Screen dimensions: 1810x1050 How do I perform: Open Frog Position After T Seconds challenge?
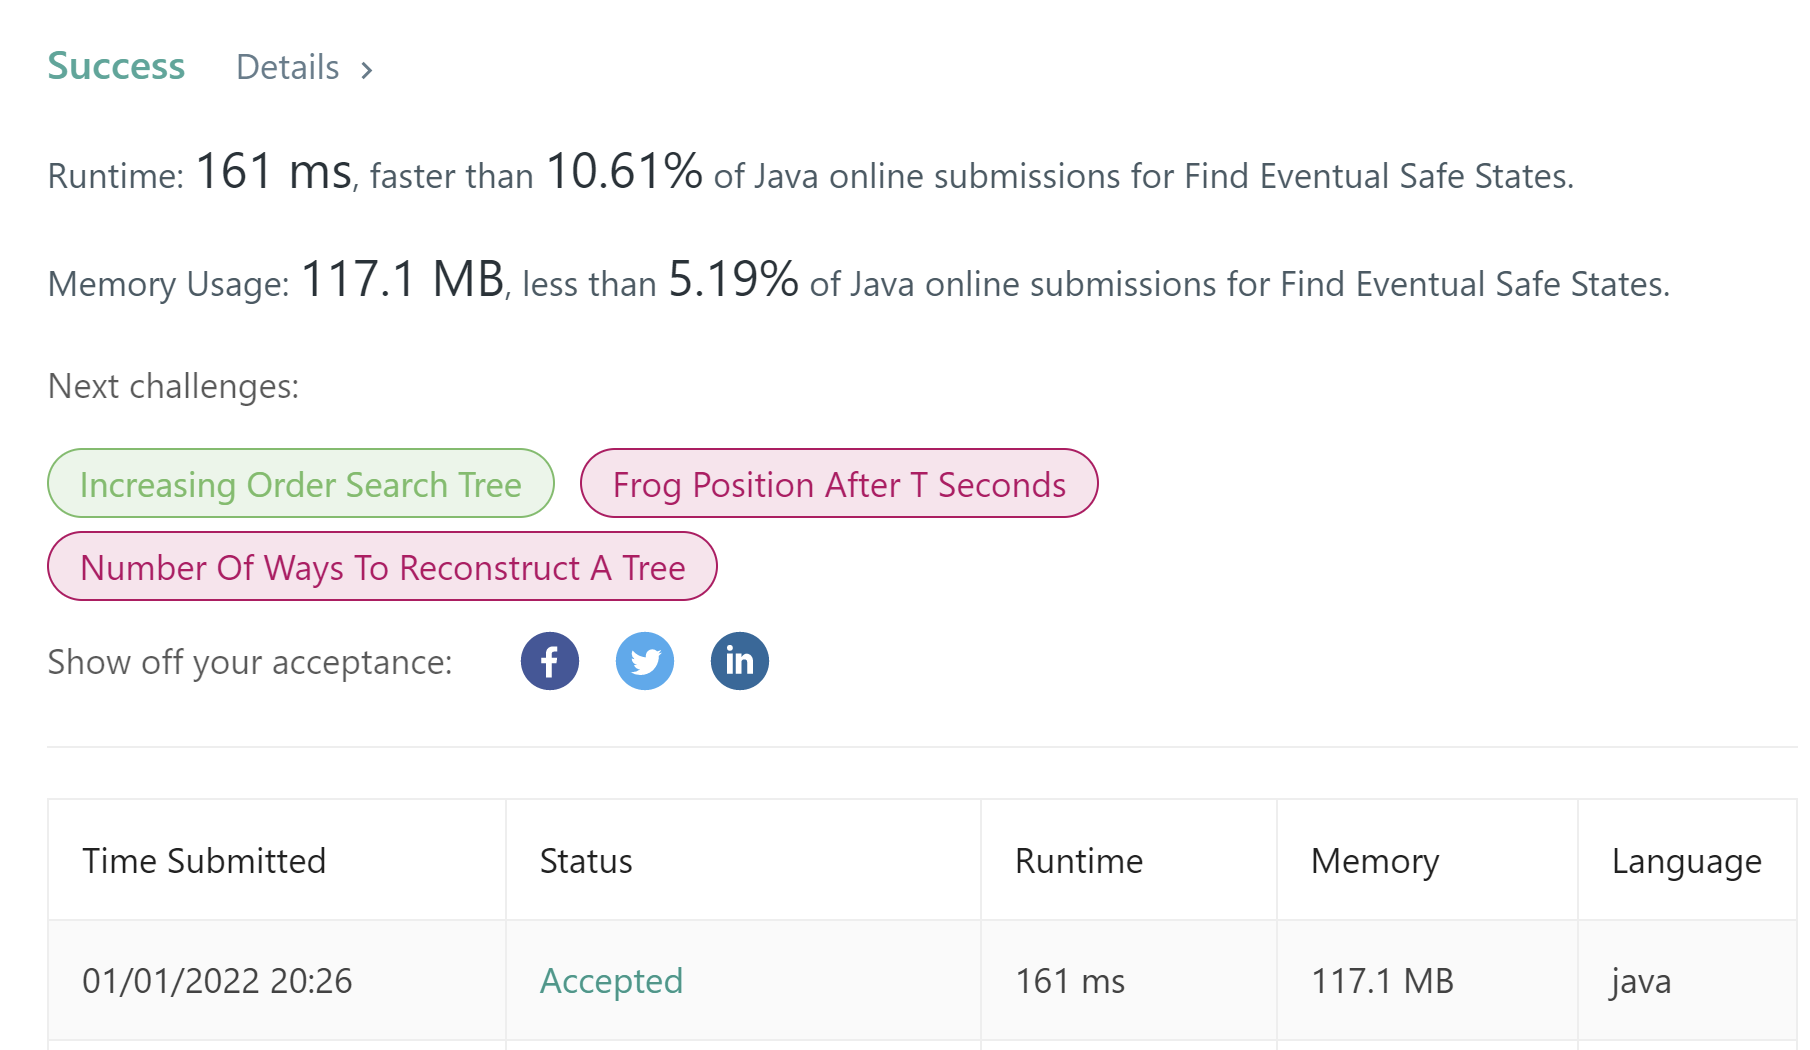(x=839, y=484)
